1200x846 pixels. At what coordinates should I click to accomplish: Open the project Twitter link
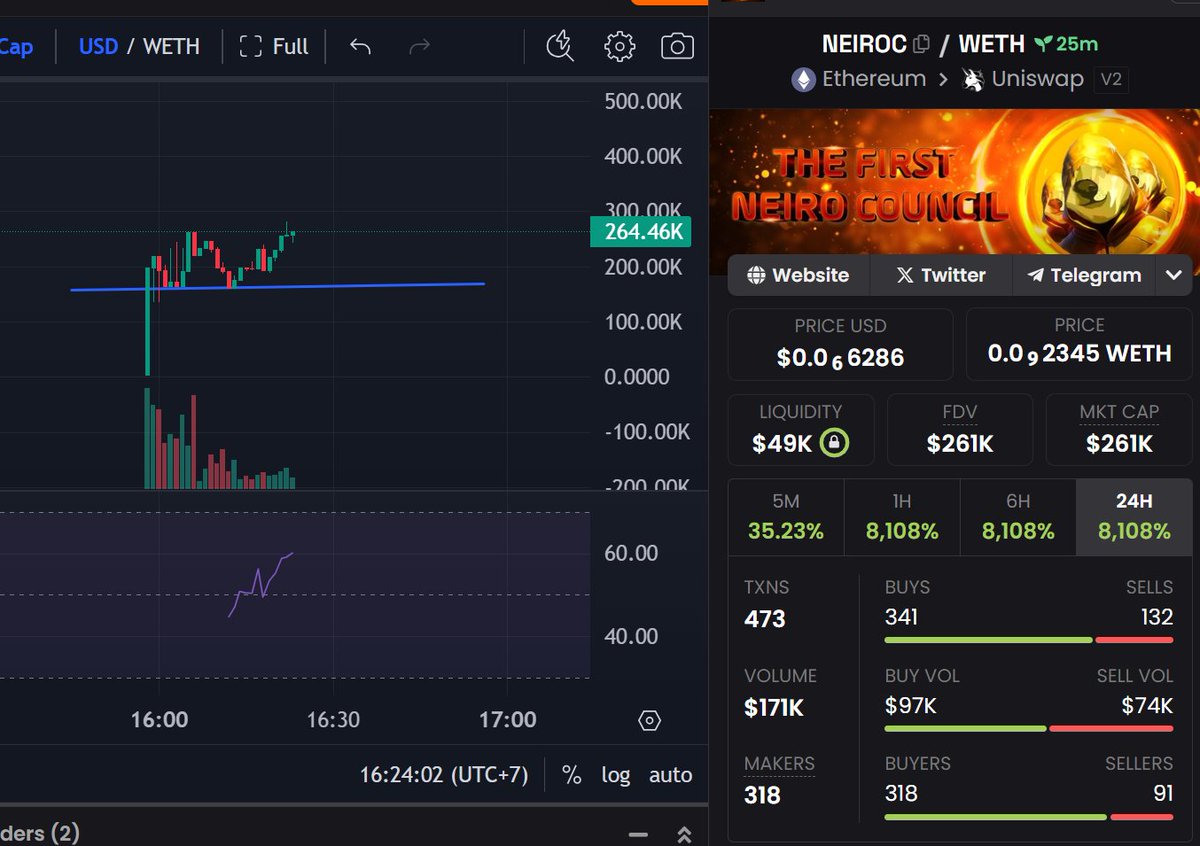(x=941, y=275)
